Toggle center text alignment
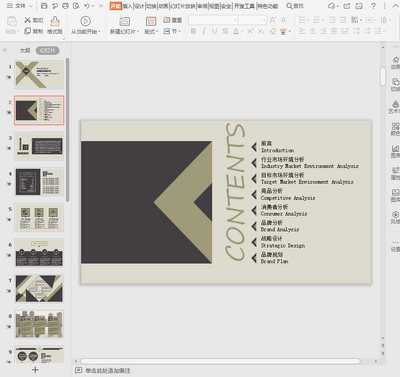400x377 pixels. tap(313, 31)
